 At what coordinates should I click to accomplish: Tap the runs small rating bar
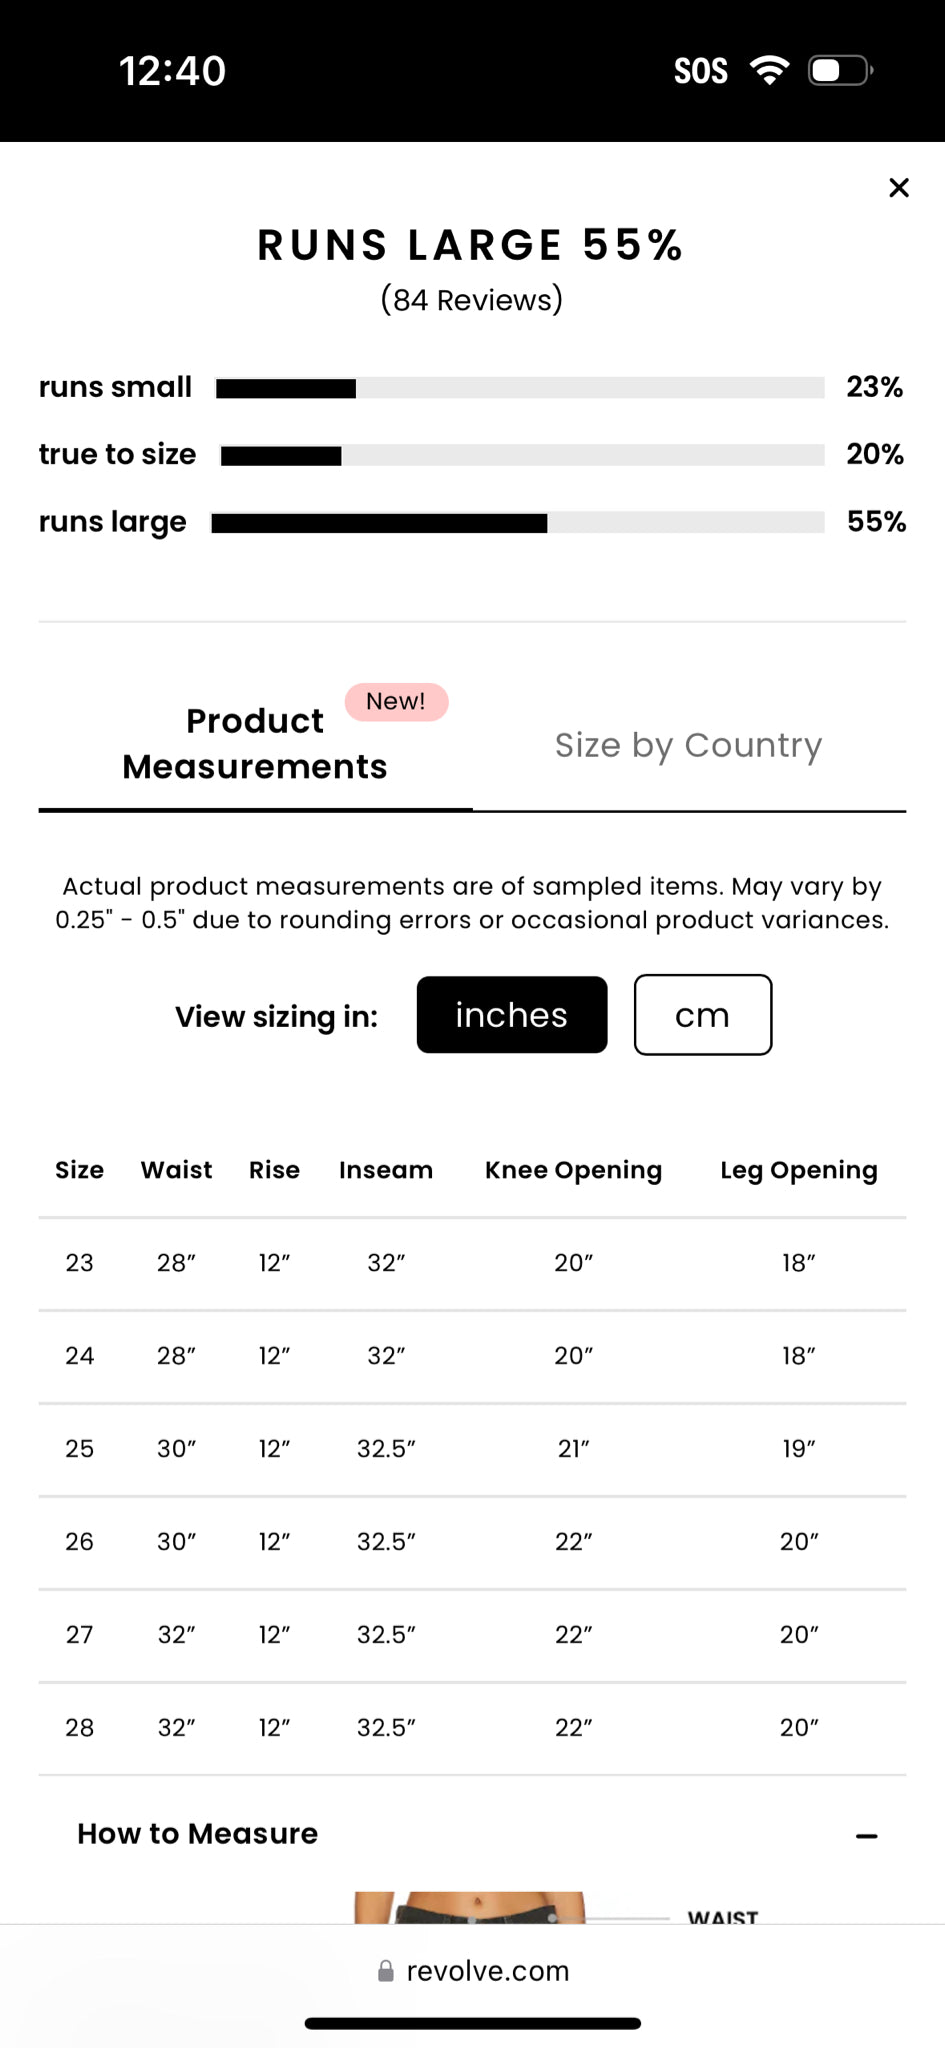[x=519, y=388]
